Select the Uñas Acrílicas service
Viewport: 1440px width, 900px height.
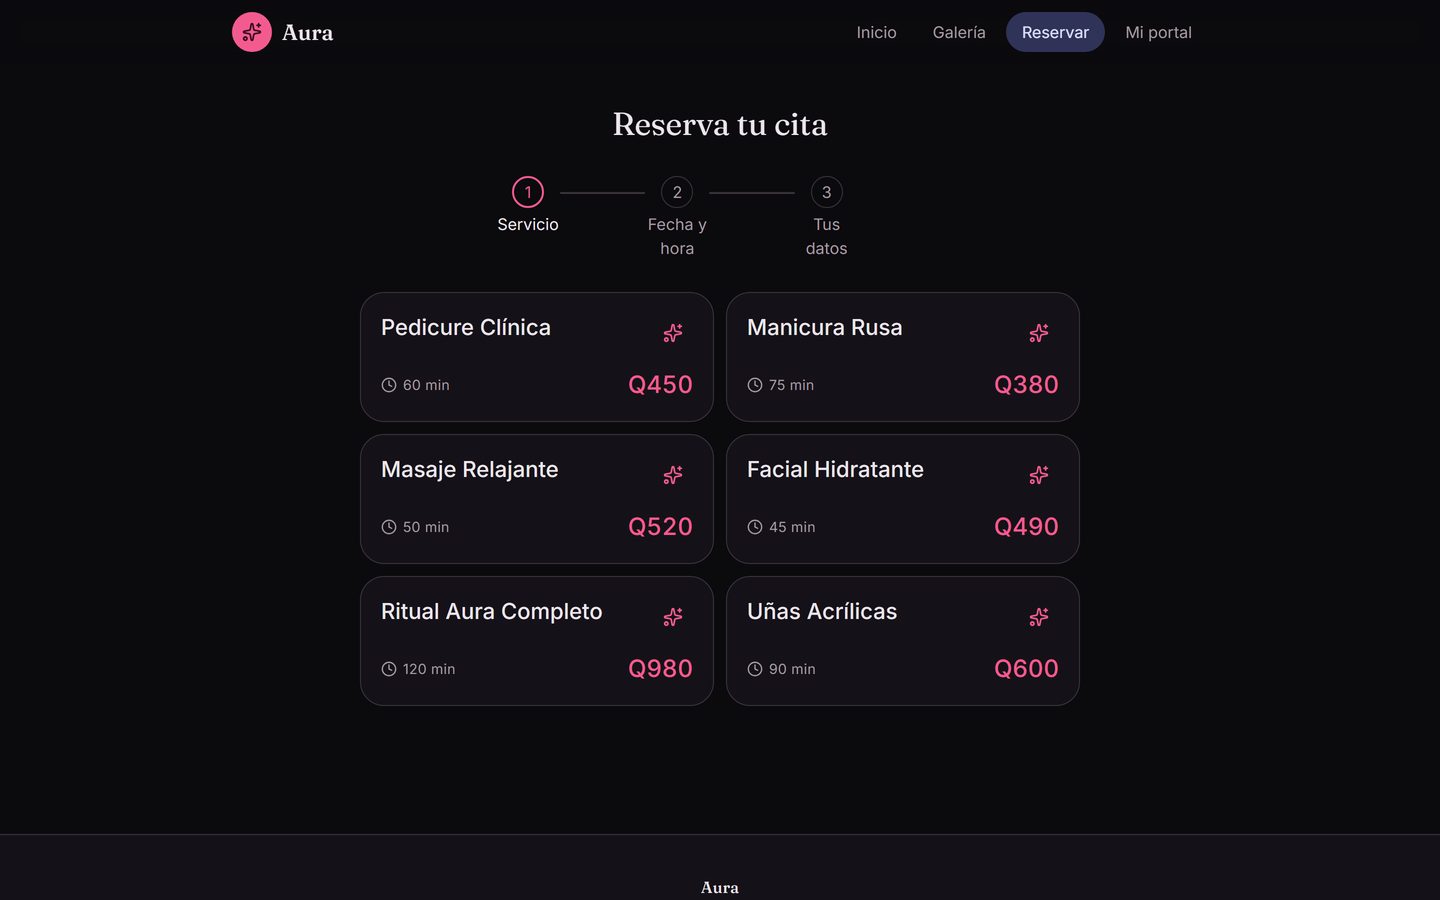(903, 641)
